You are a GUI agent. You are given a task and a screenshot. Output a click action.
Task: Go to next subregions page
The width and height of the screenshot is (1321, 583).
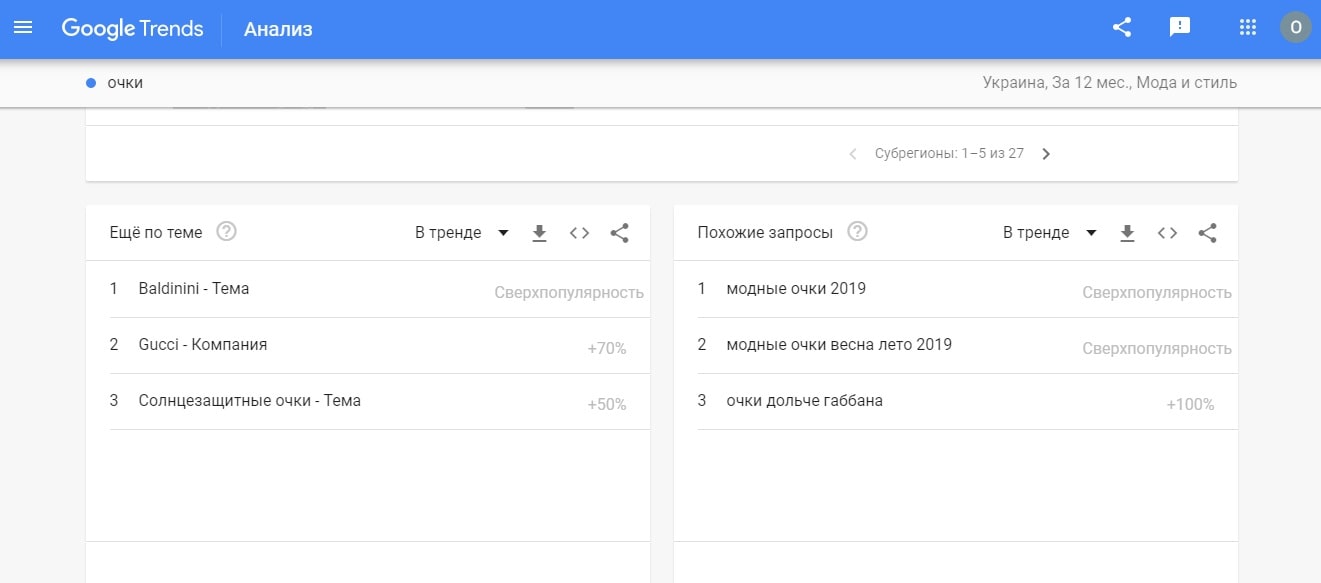pos(1046,154)
